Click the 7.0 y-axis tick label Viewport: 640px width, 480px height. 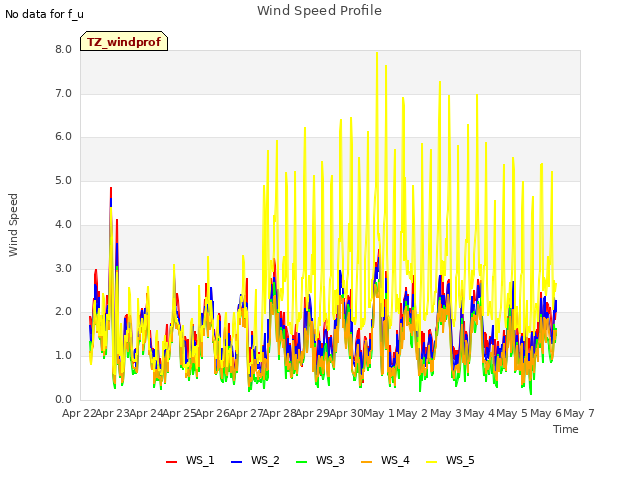63,93
